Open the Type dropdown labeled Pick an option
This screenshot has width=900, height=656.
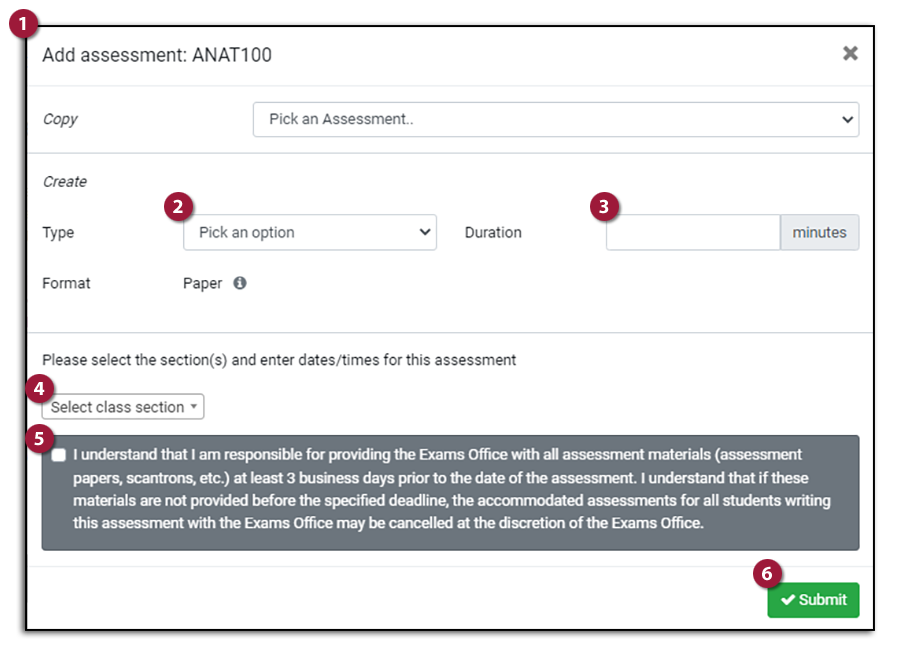(310, 232)
